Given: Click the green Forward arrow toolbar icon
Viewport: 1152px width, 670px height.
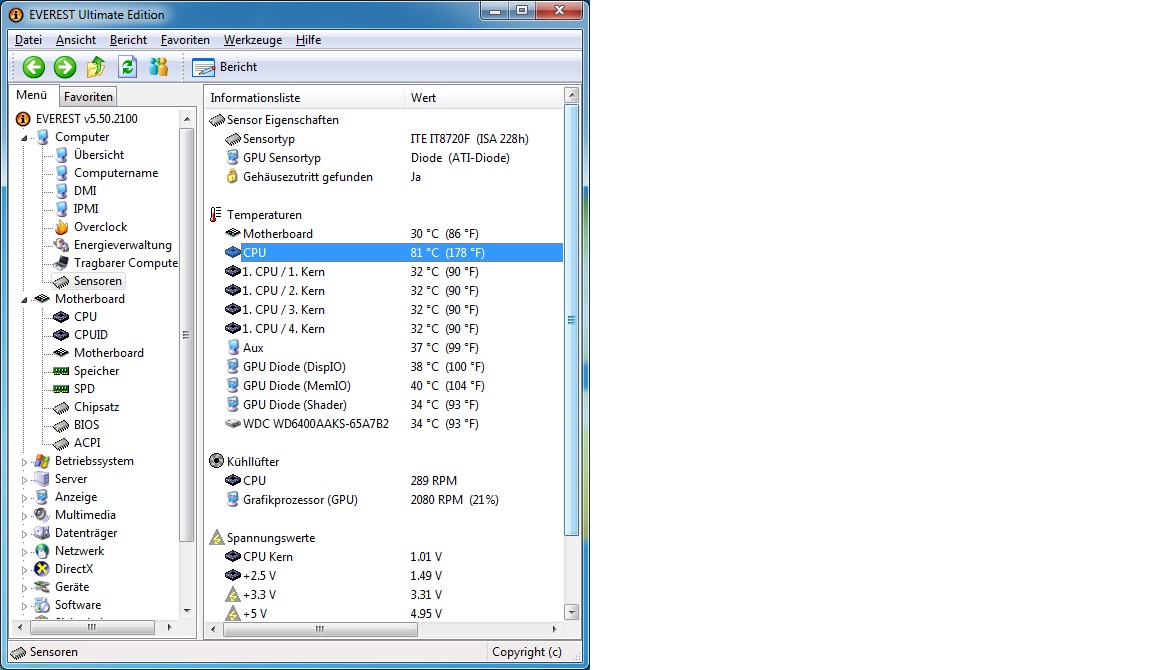Looking at the screenshot, I should [x=65, y=67].
